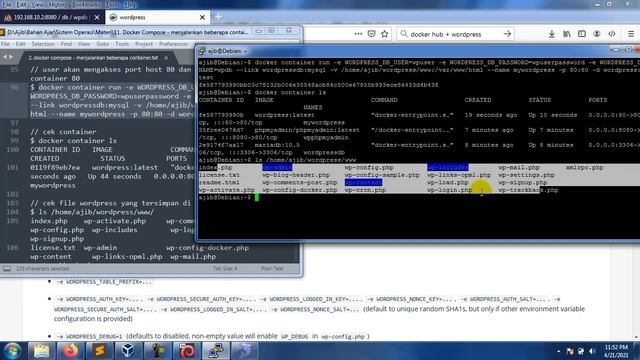Open Firefox File menu
This screenshot has width=640, height=360.
[7, 4]
